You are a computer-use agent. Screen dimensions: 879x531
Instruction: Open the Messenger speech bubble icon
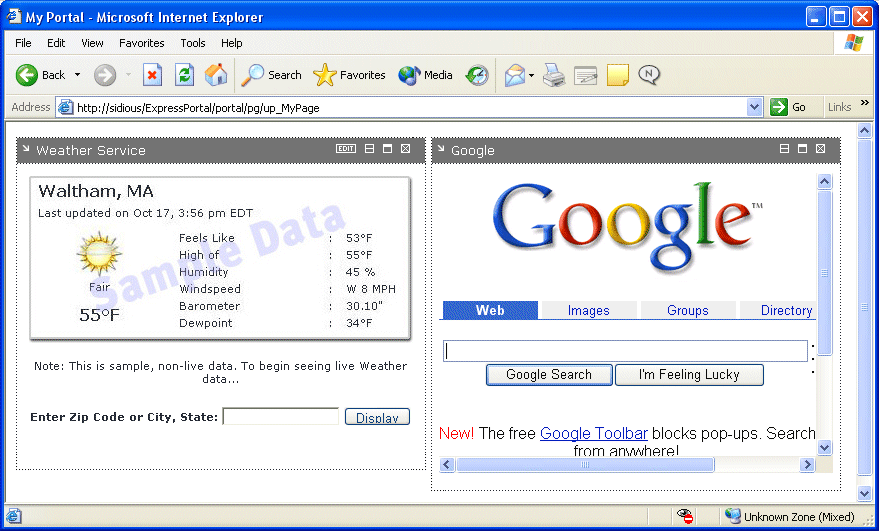[649, 75]
